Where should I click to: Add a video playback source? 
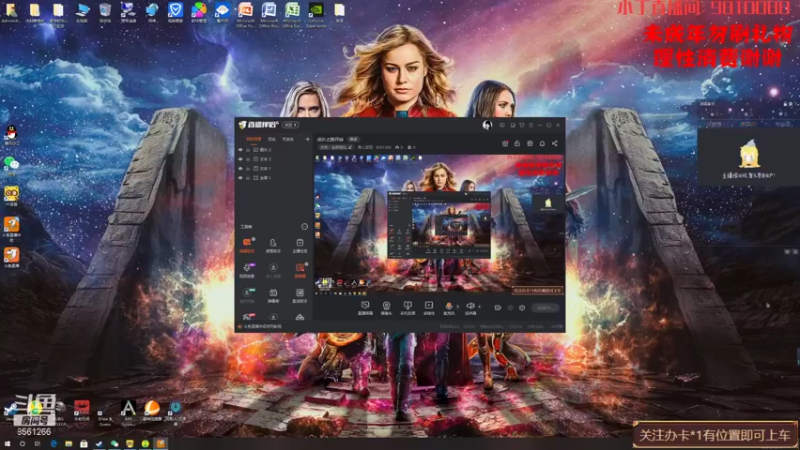click(429, 308)
